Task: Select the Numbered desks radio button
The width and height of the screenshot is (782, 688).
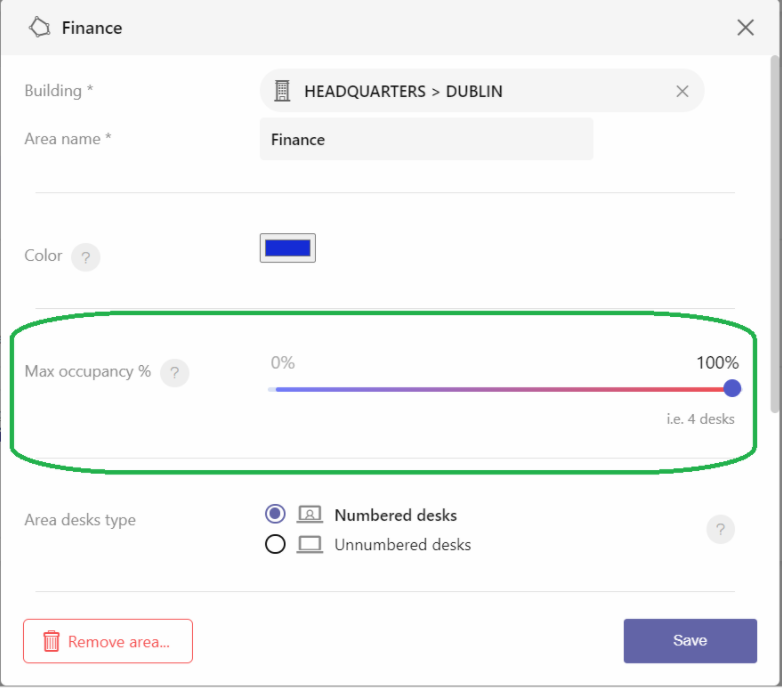Action: (x=275, y=514)
